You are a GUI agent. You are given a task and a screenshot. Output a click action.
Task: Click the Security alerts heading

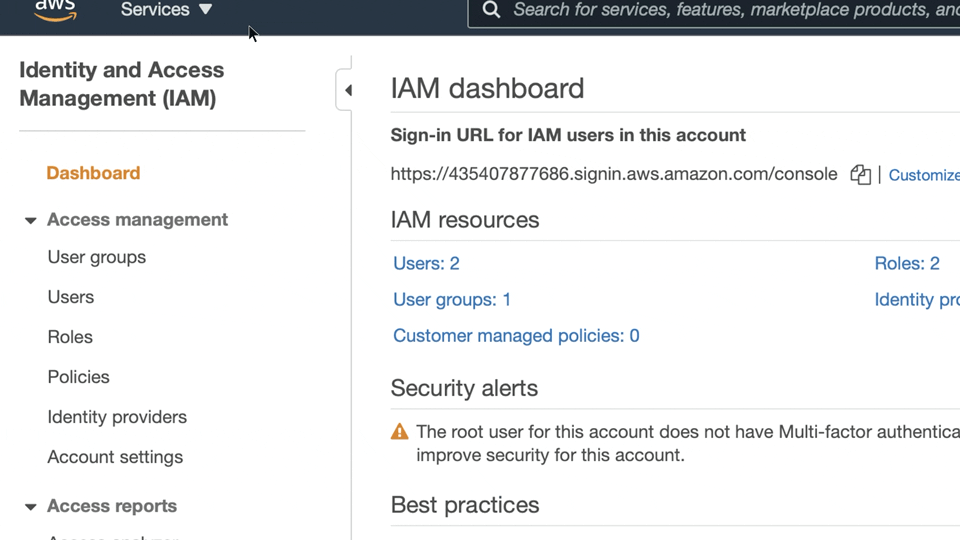[464, 388]
